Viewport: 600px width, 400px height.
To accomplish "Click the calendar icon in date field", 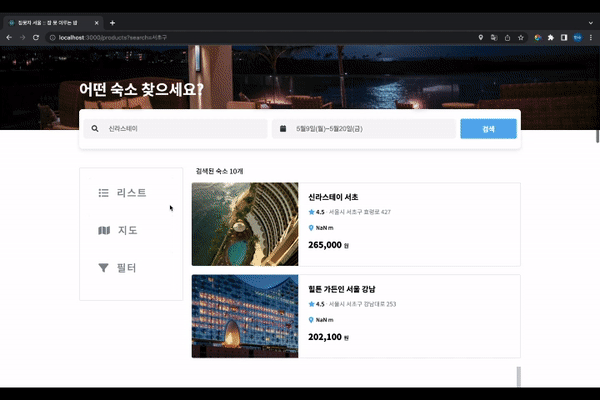I will pos(283,129).
